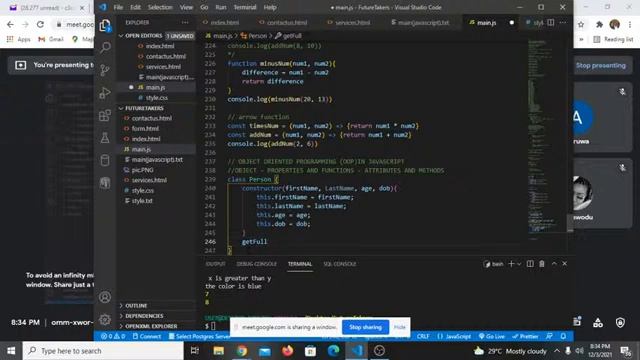Click Prettier in the status bar
The image size is (640, 360).
click(x=525, y=336)
